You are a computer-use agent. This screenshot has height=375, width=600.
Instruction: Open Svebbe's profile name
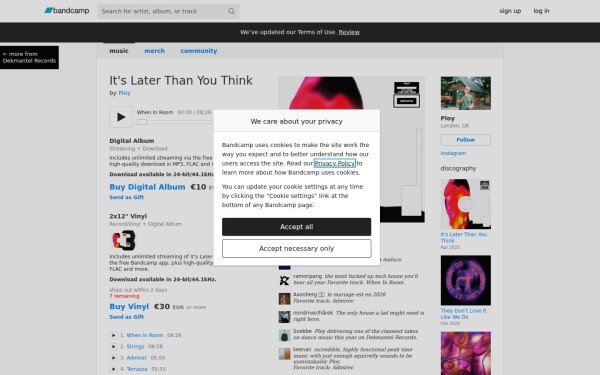302,331
